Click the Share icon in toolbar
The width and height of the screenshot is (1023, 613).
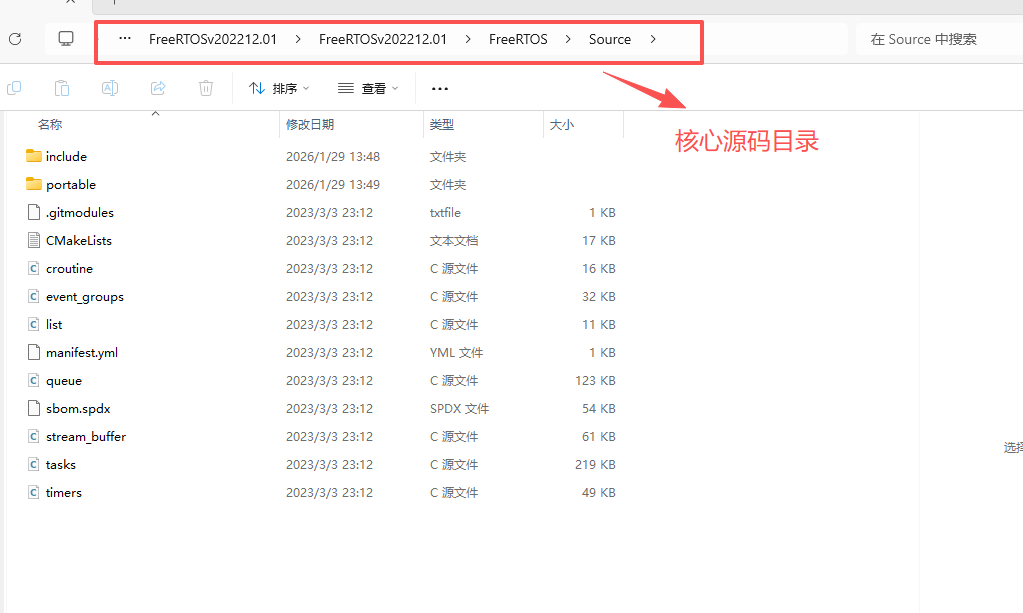158,88
